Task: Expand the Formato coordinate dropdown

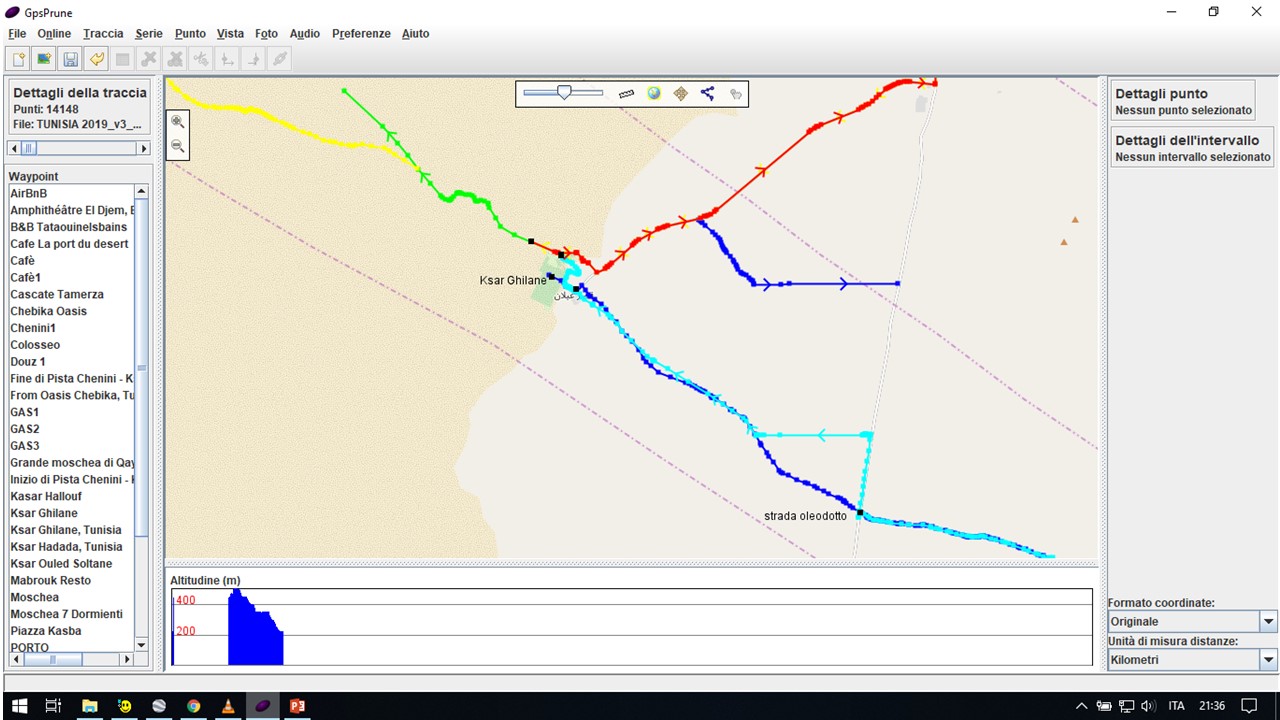Action: (x=1269, y=622)
